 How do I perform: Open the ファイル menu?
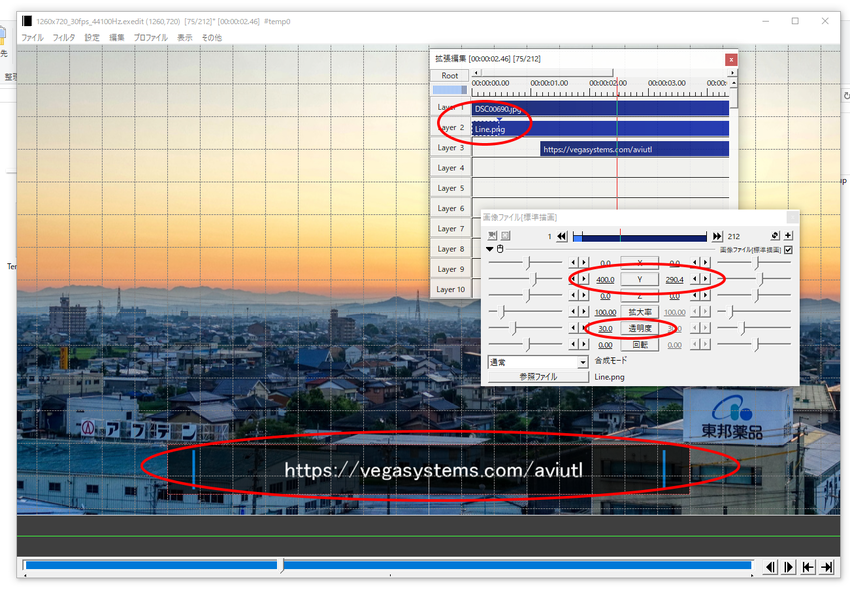(x=33, y=37)
